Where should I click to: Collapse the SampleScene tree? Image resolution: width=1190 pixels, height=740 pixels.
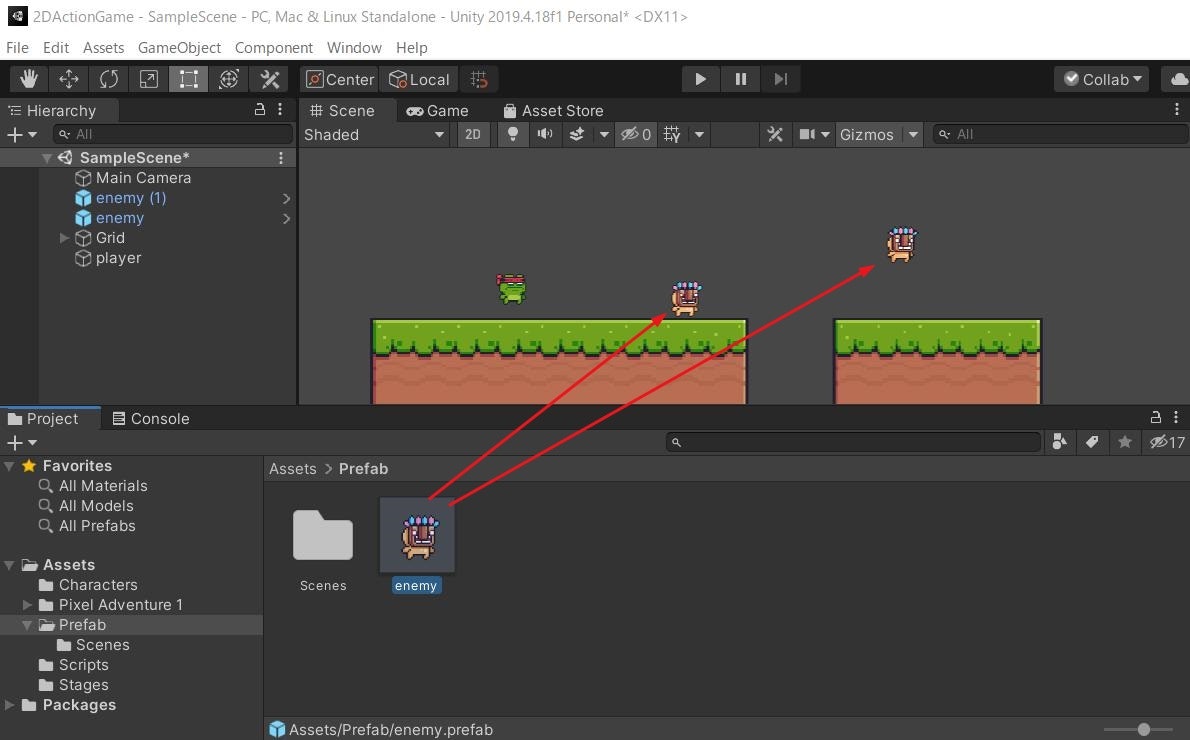47,158
